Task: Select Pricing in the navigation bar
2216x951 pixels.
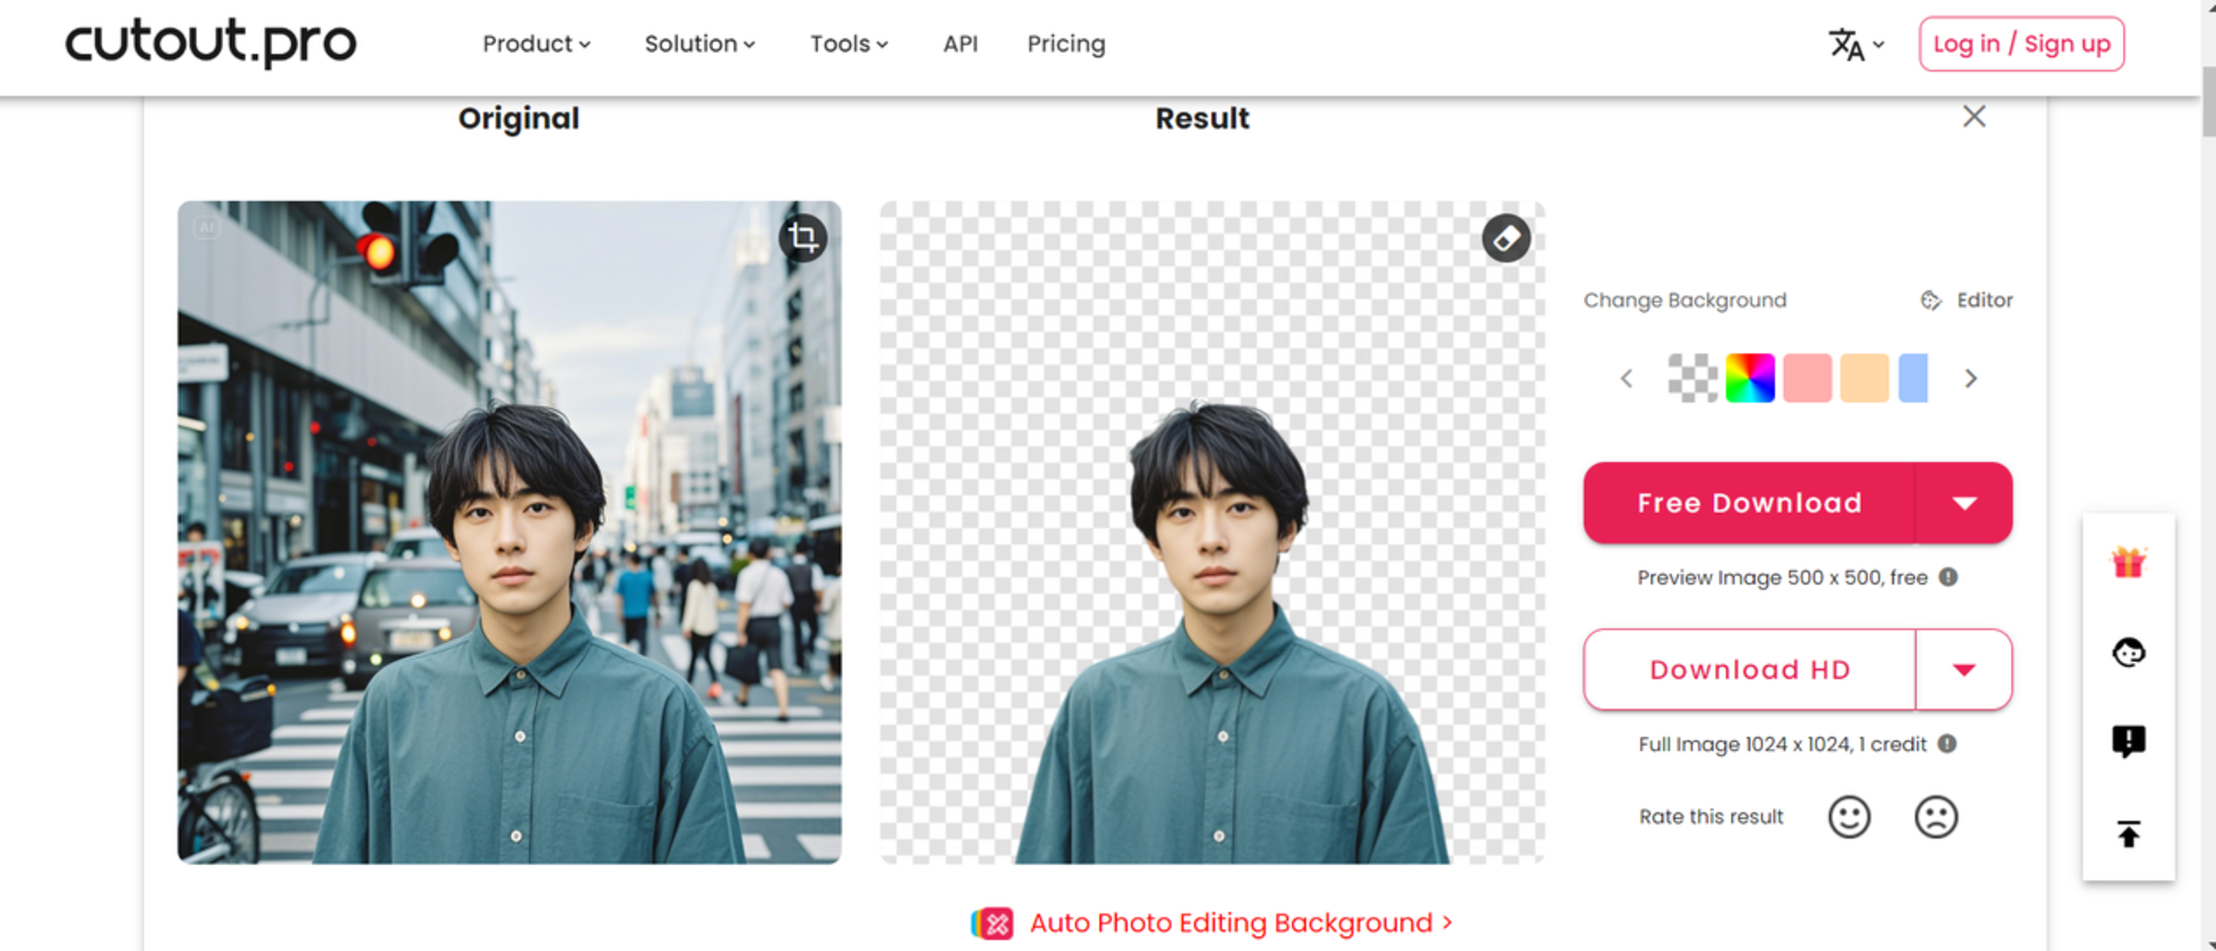Action: click(1065, 44)
